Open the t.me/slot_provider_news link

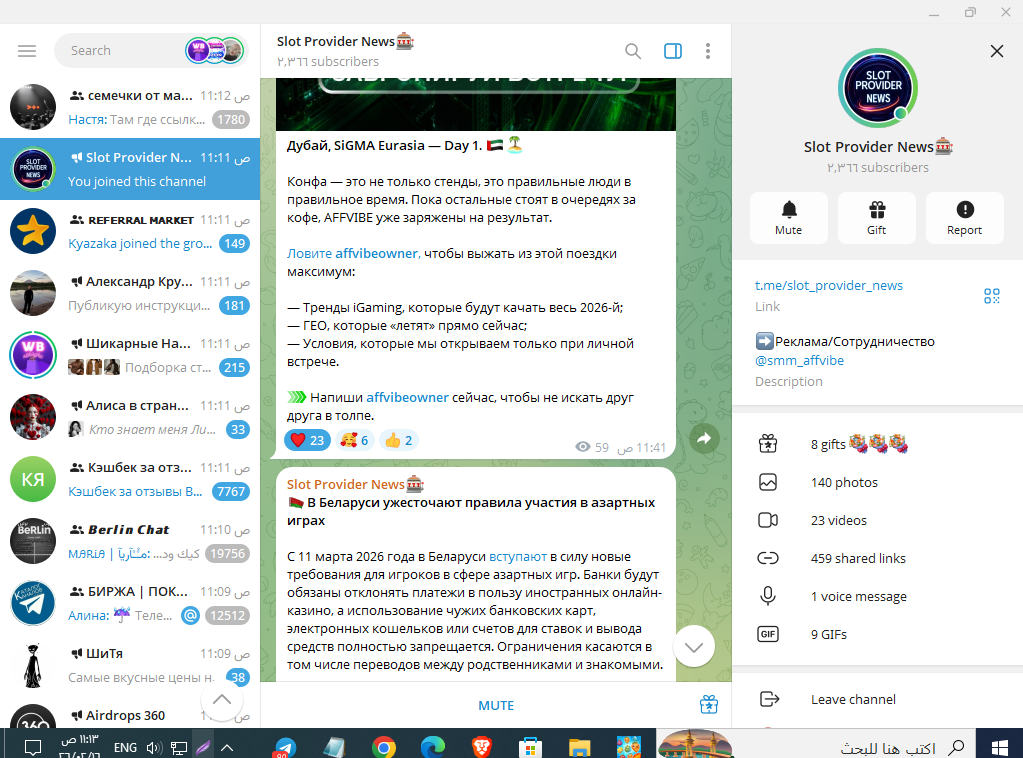click(829, 285)
